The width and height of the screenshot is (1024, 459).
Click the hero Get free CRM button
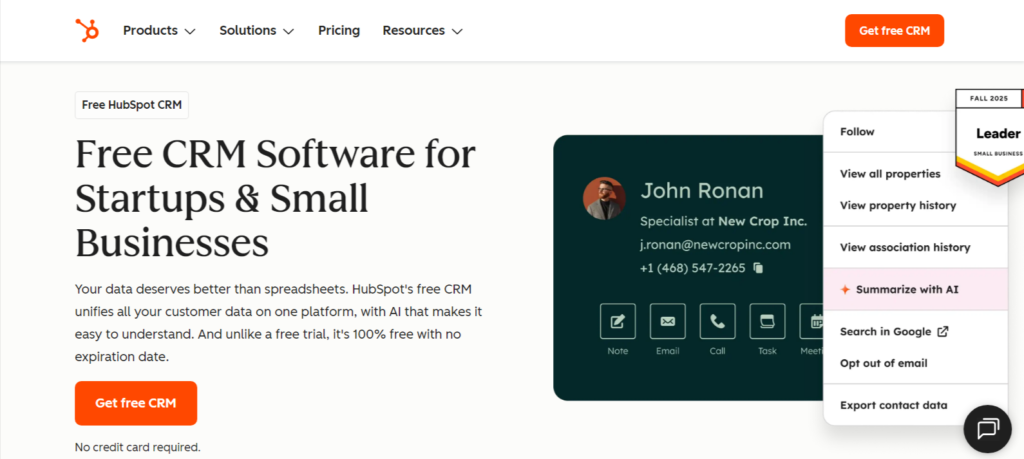(135, 403)
